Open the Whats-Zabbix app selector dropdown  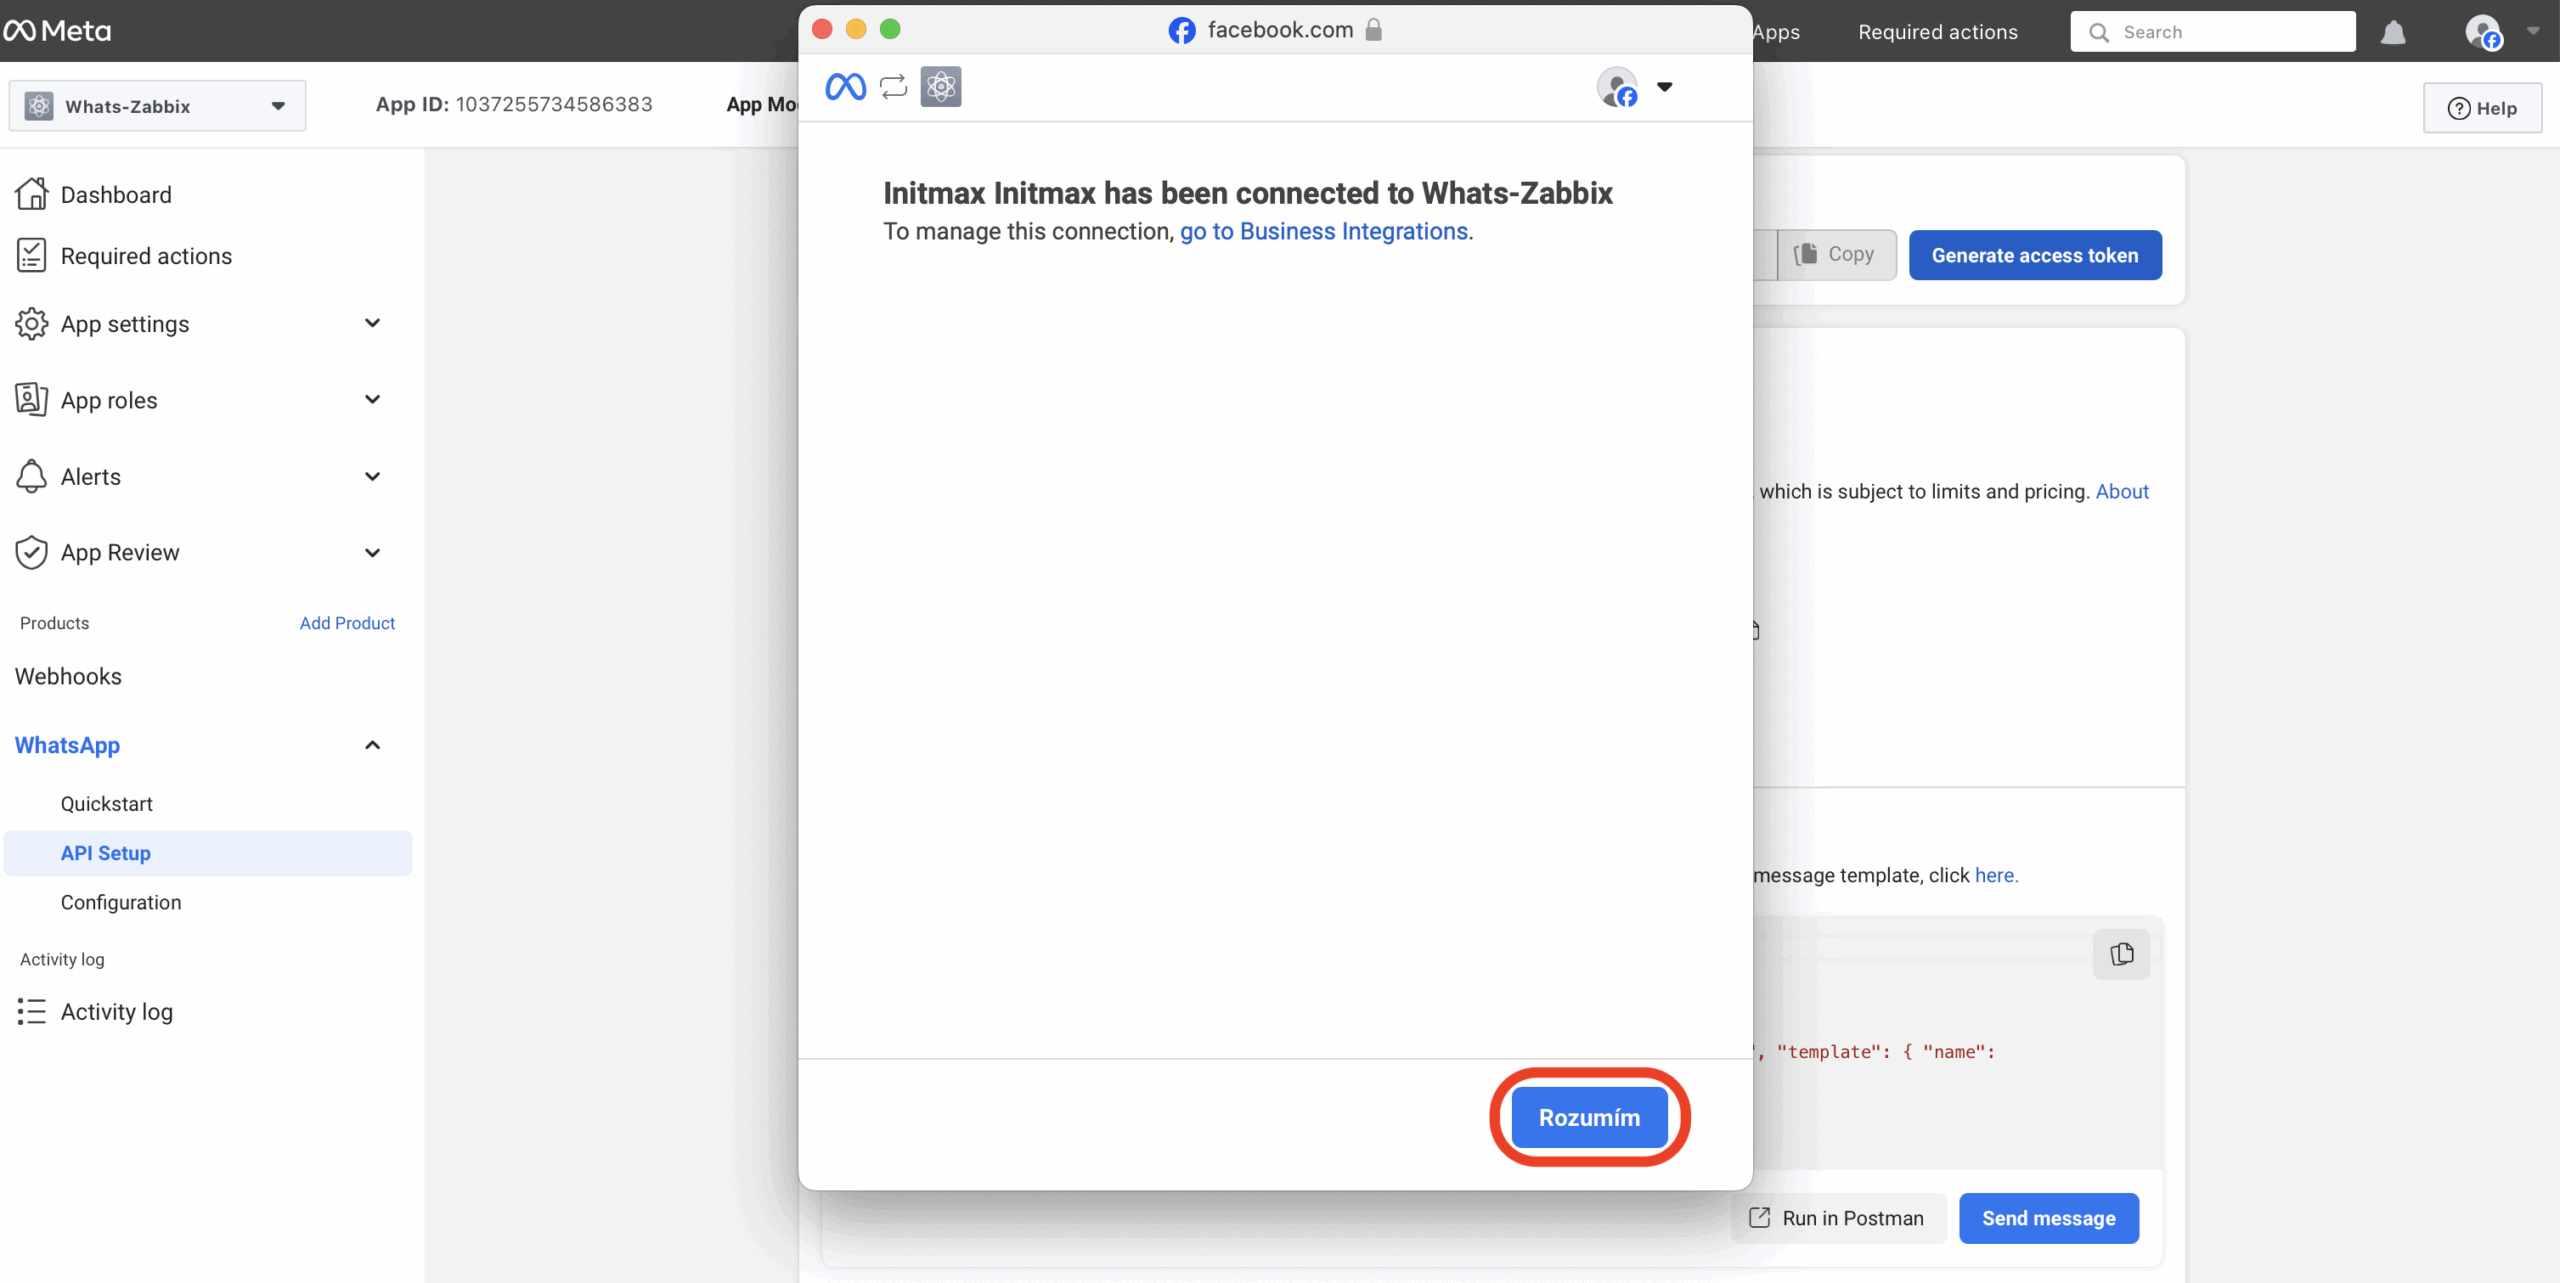(x=157, y=105)
